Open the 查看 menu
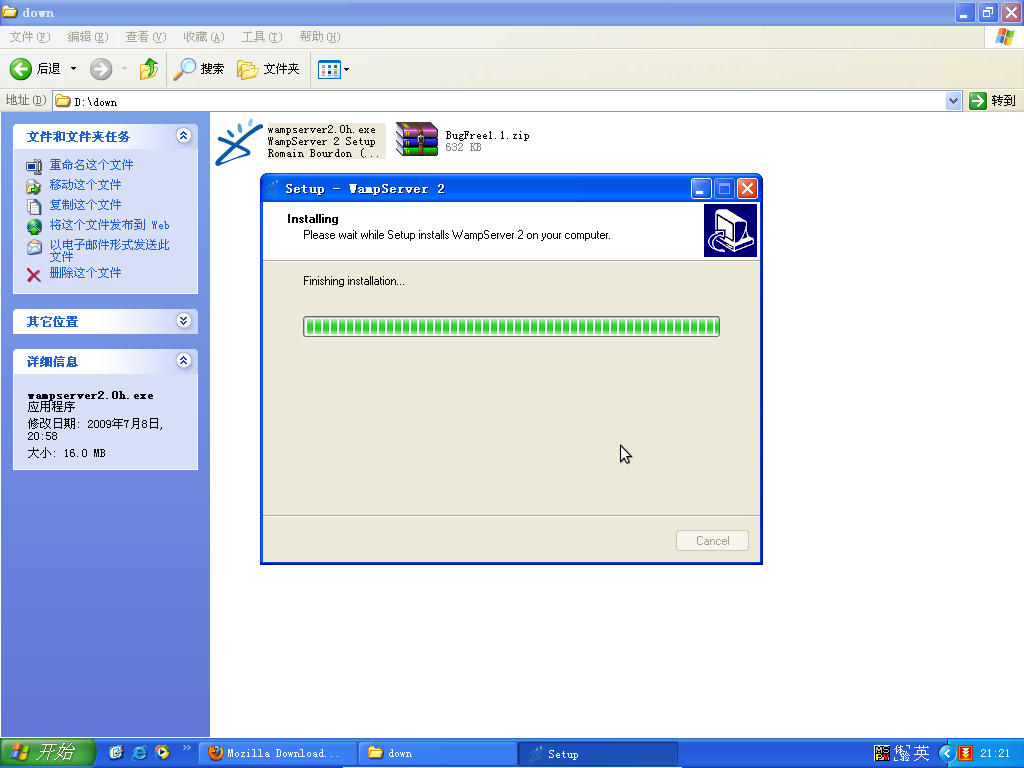This screenshot has height=768, width=1024. click(x=146, y=37)
